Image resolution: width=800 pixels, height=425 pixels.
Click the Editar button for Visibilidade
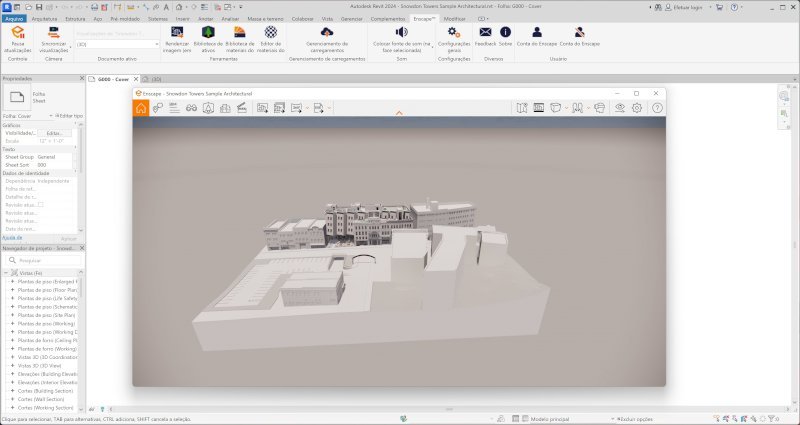(x=54, y=133)
